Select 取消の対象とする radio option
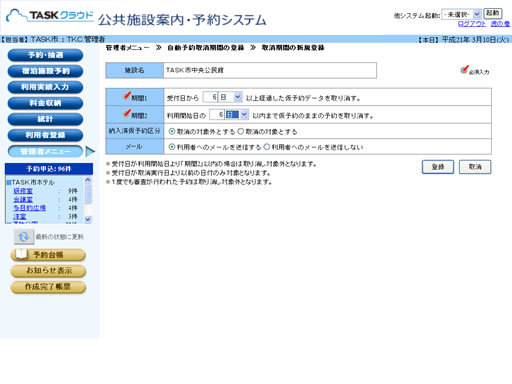The height and width of the screenshot is (384, 512). click(241, 131)
